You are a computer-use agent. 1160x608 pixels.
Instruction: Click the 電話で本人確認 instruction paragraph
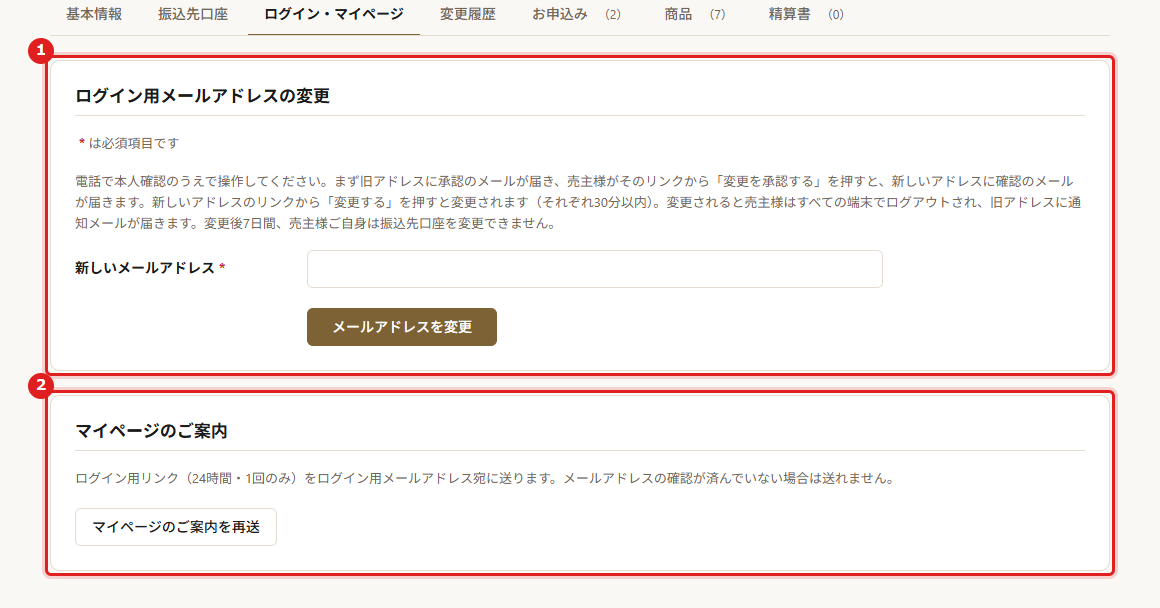click(579, 202)
